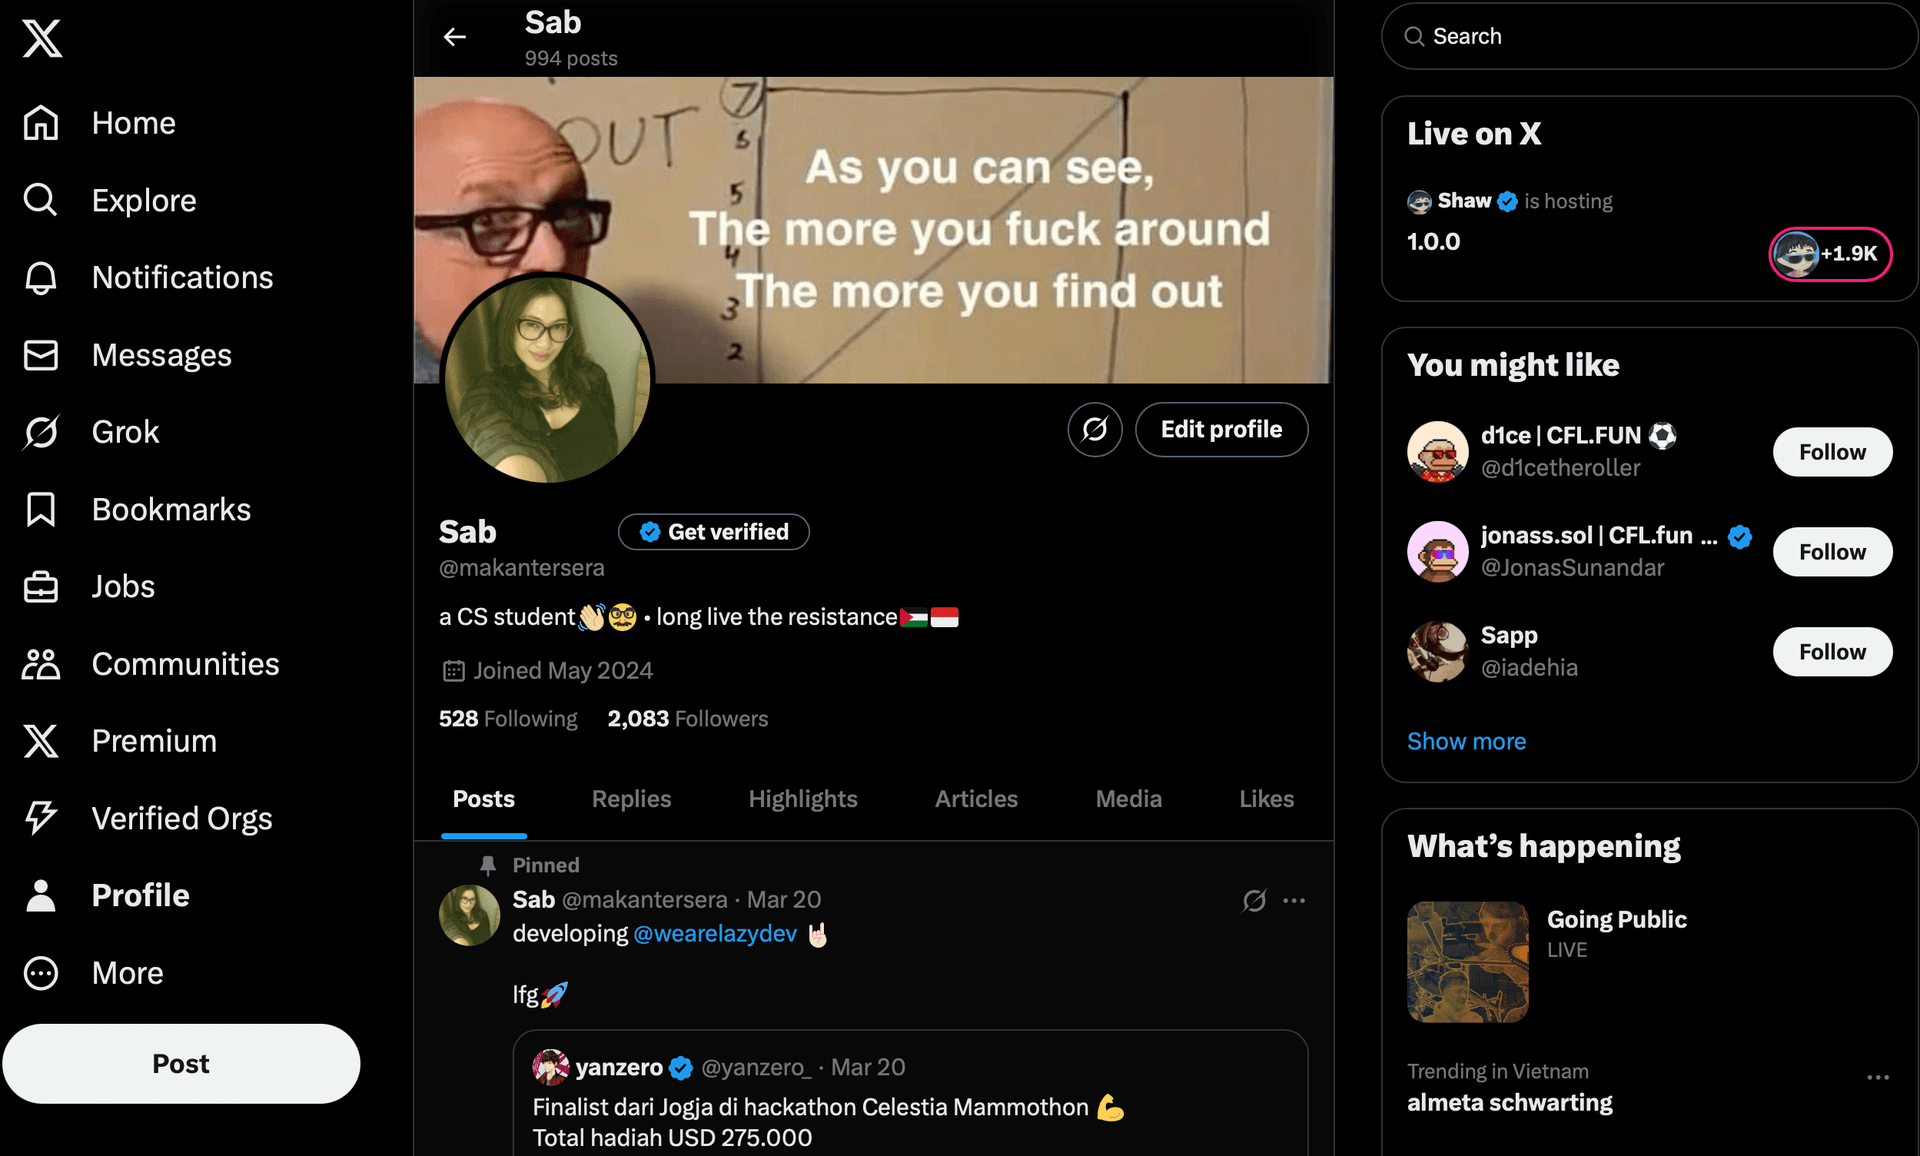Open Communities from the sidebar
The image size is (1920, 1156).
pos(150,664)
